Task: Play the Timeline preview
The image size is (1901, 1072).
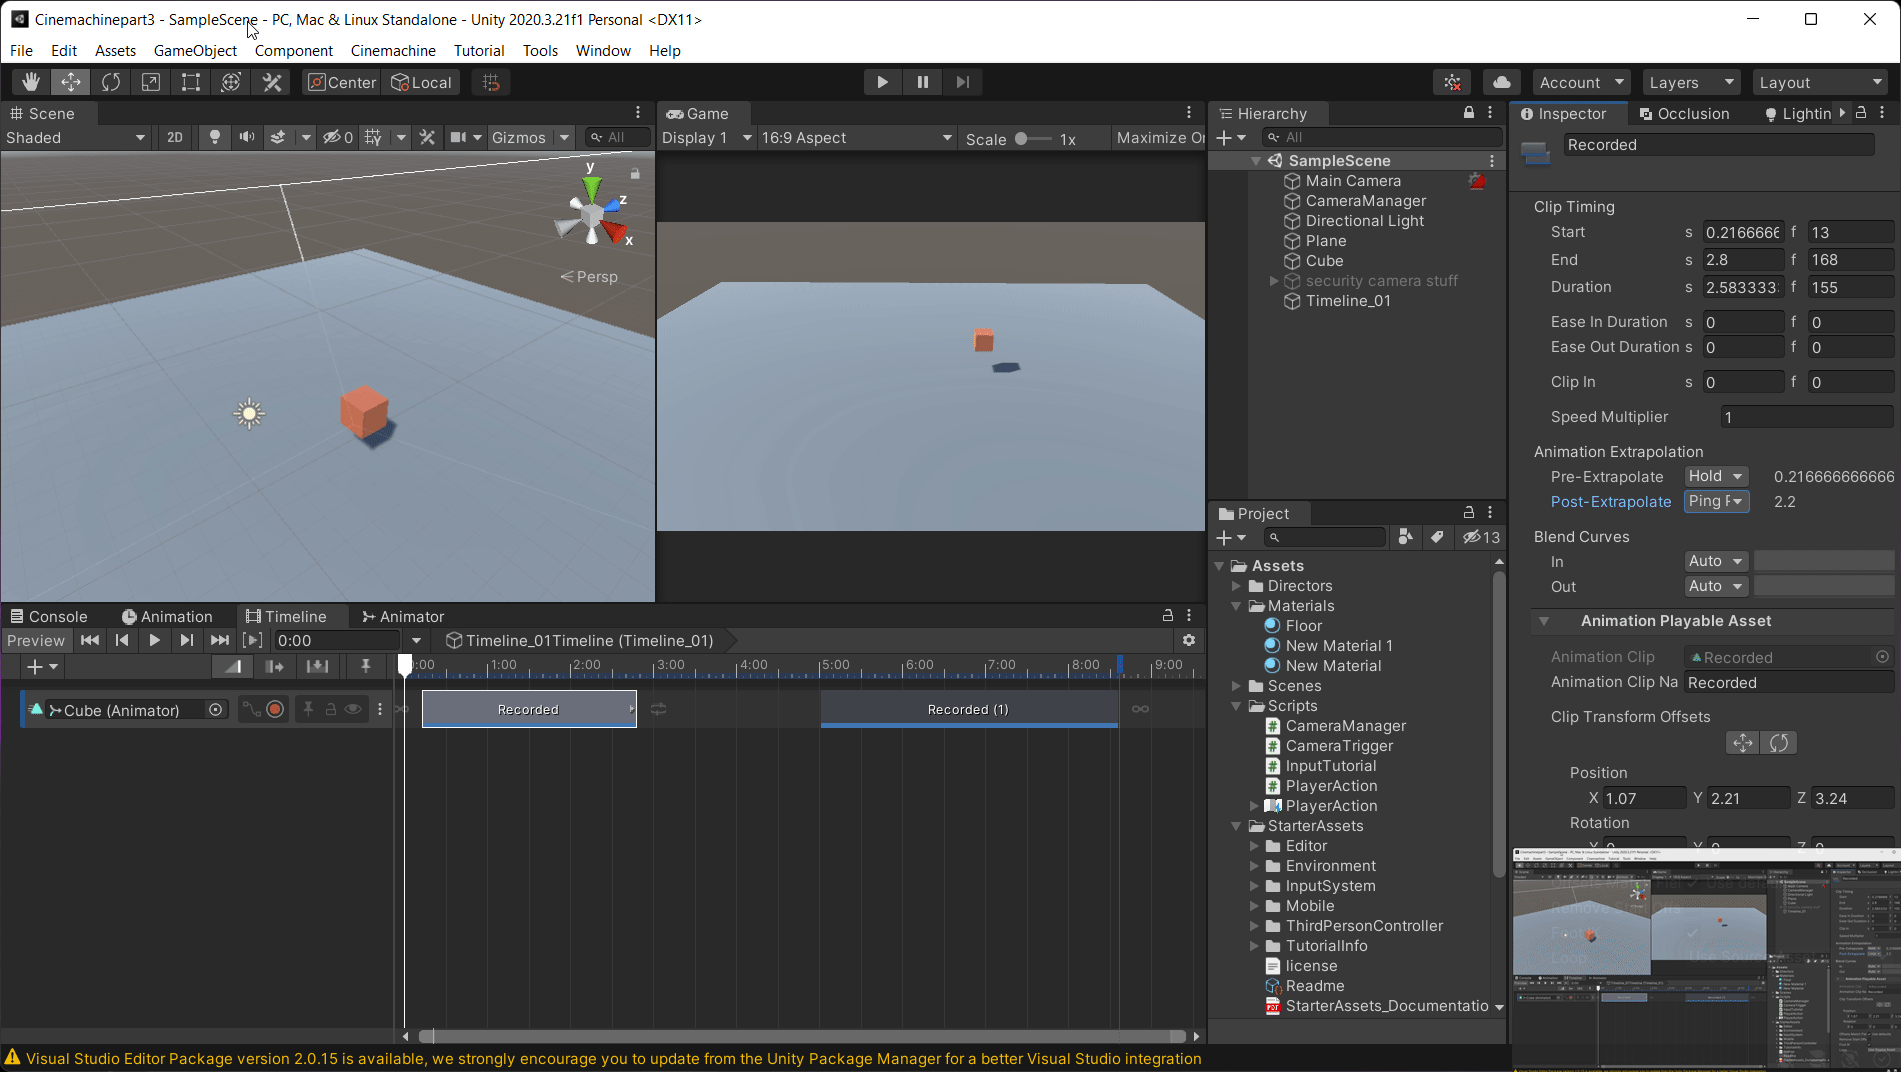Action: pyautogui.click(x=154, y=640)
